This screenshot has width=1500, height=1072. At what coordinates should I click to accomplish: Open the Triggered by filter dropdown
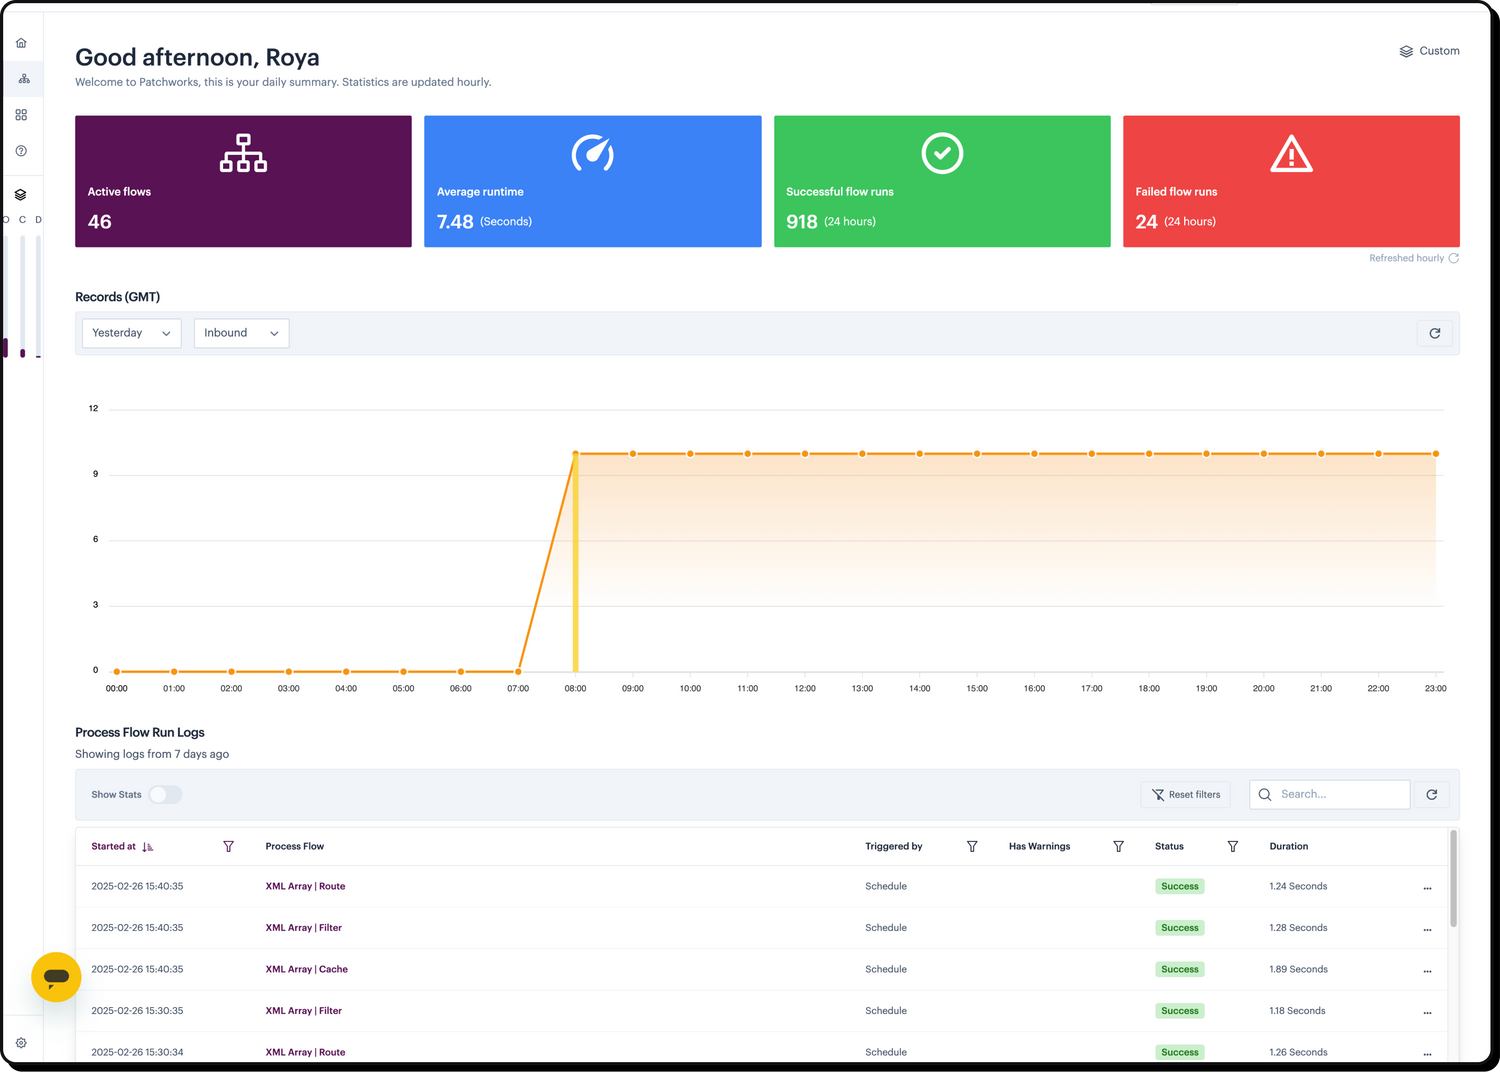pyautogui.click(x=971, y=846)
